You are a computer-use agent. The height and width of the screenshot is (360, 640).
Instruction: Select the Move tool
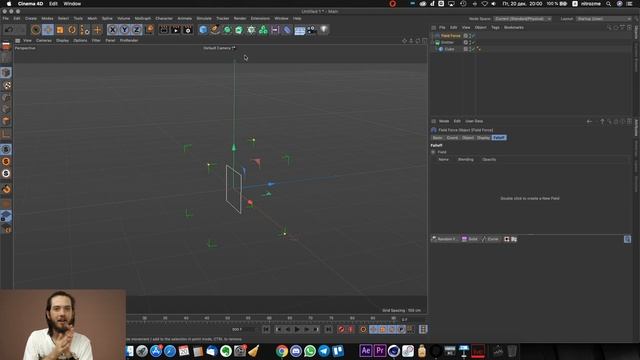coord(48,30)
